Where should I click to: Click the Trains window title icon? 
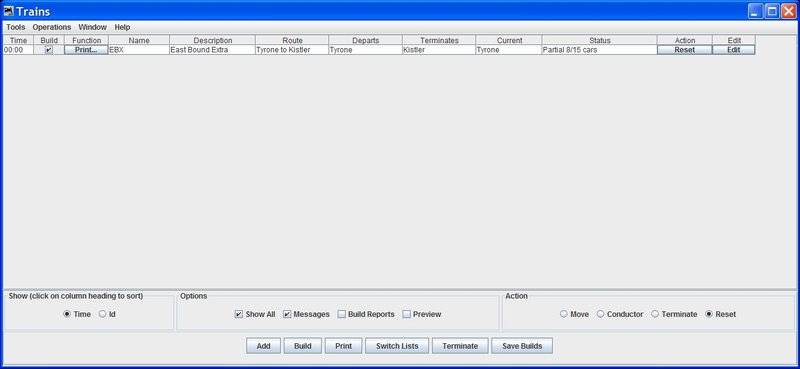pos(8,11)
